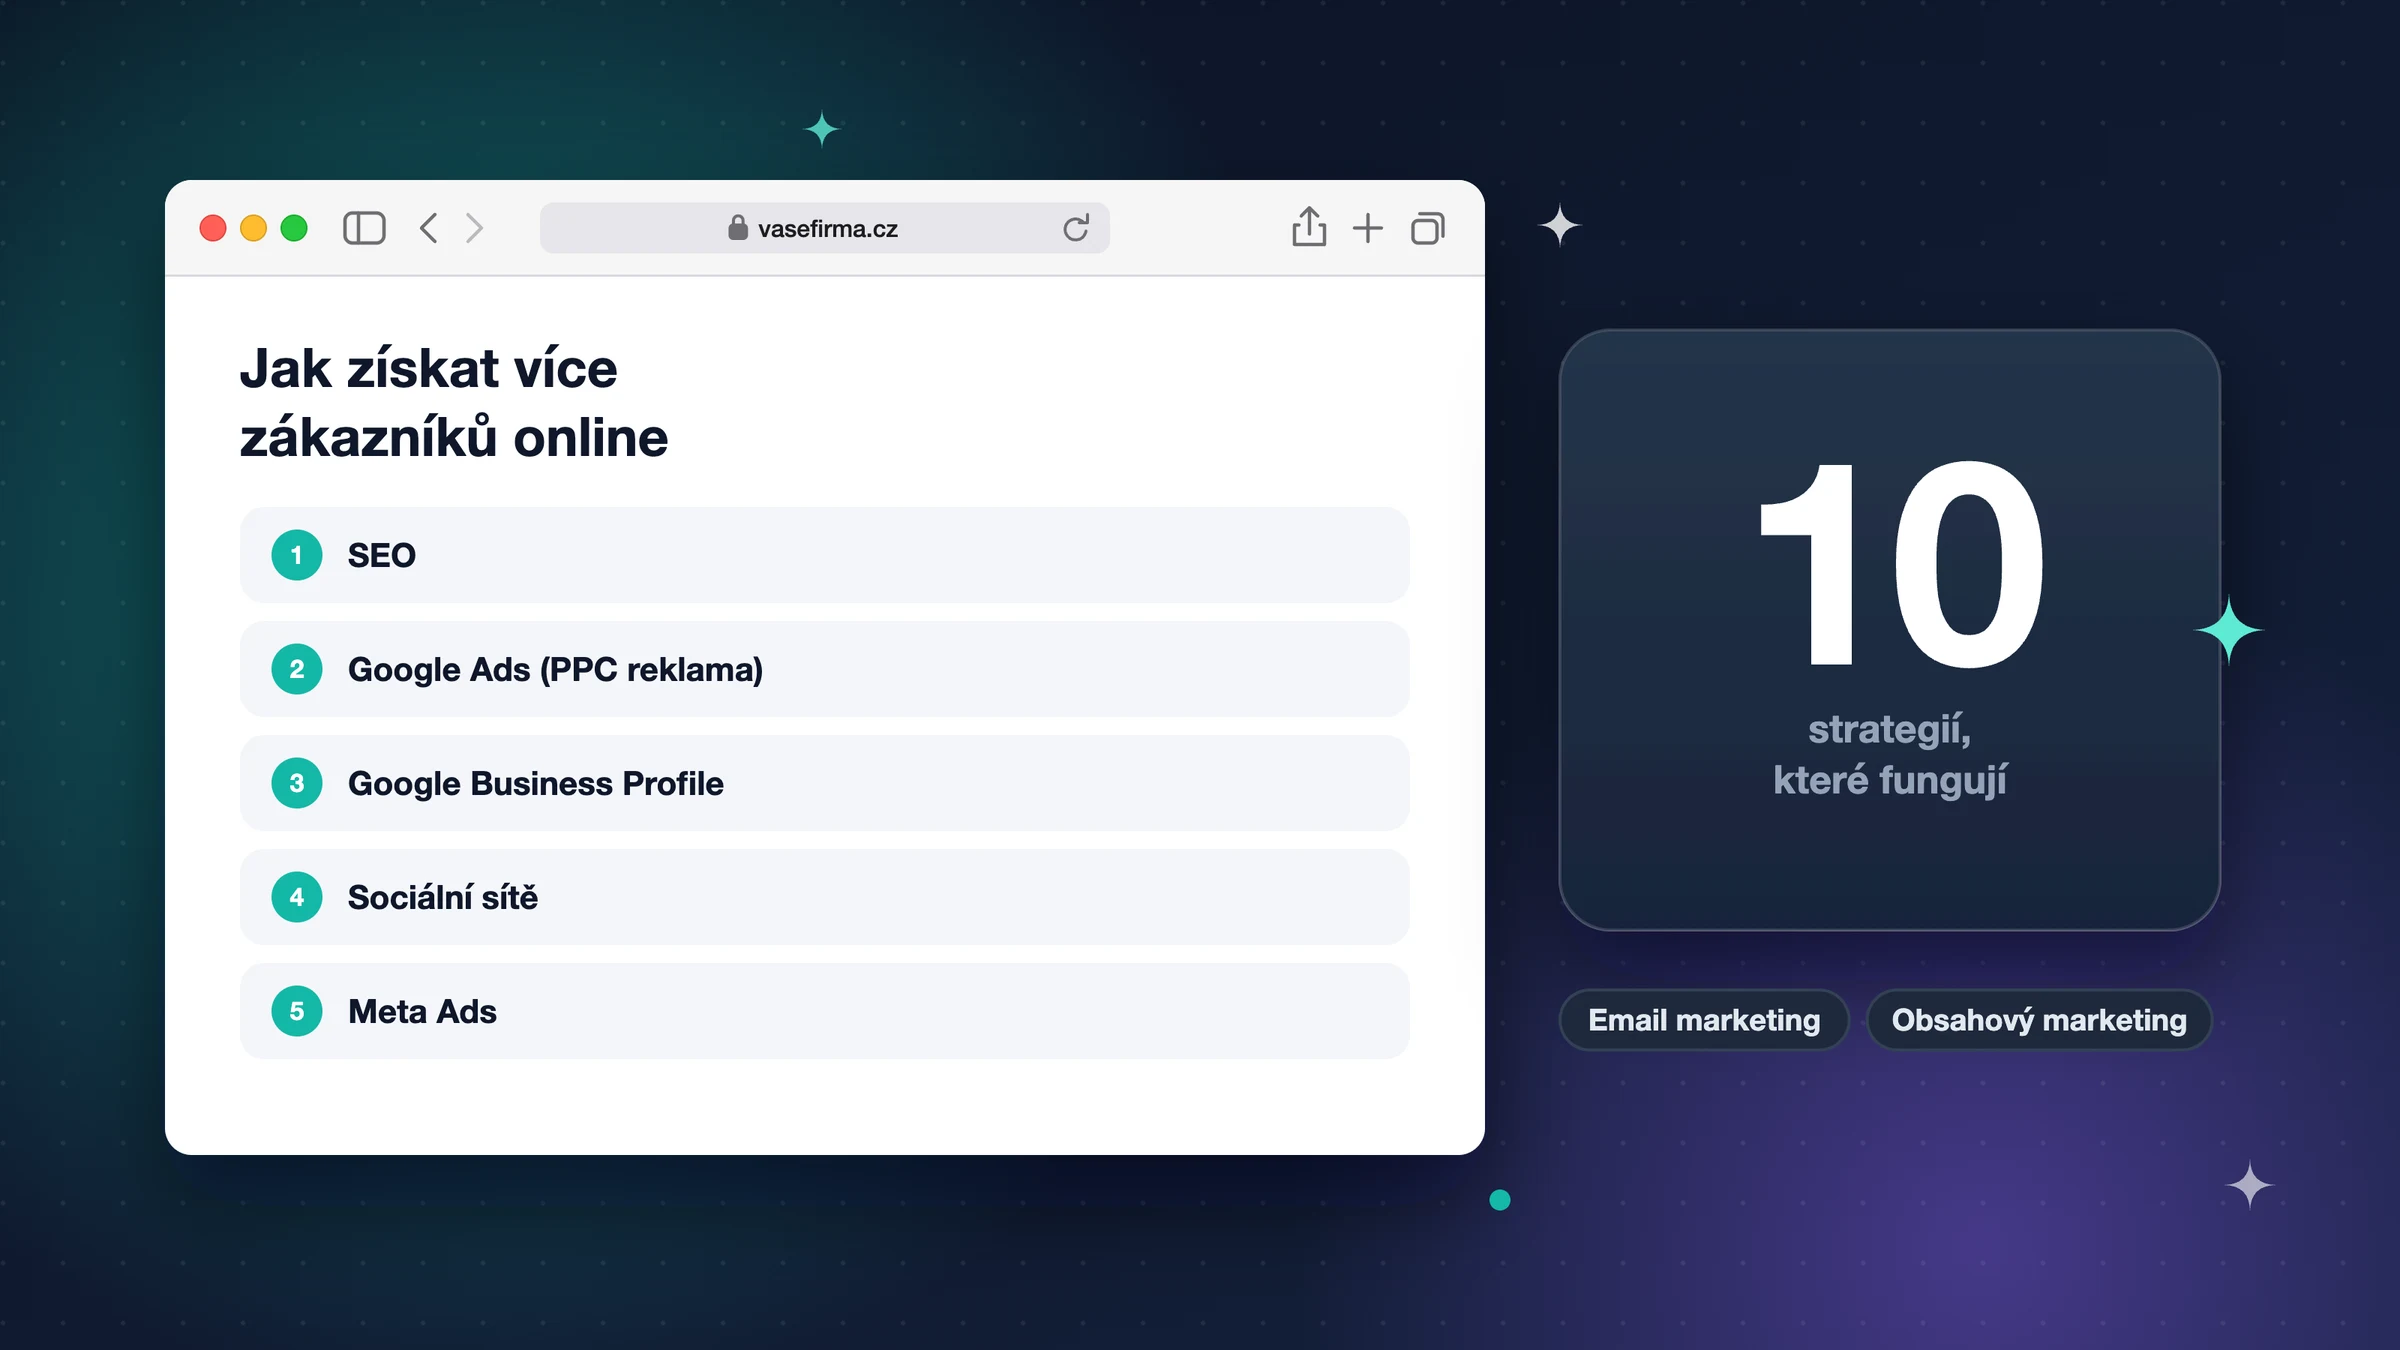
Task: Maximize with the green window button
Action: pos(294,228)
